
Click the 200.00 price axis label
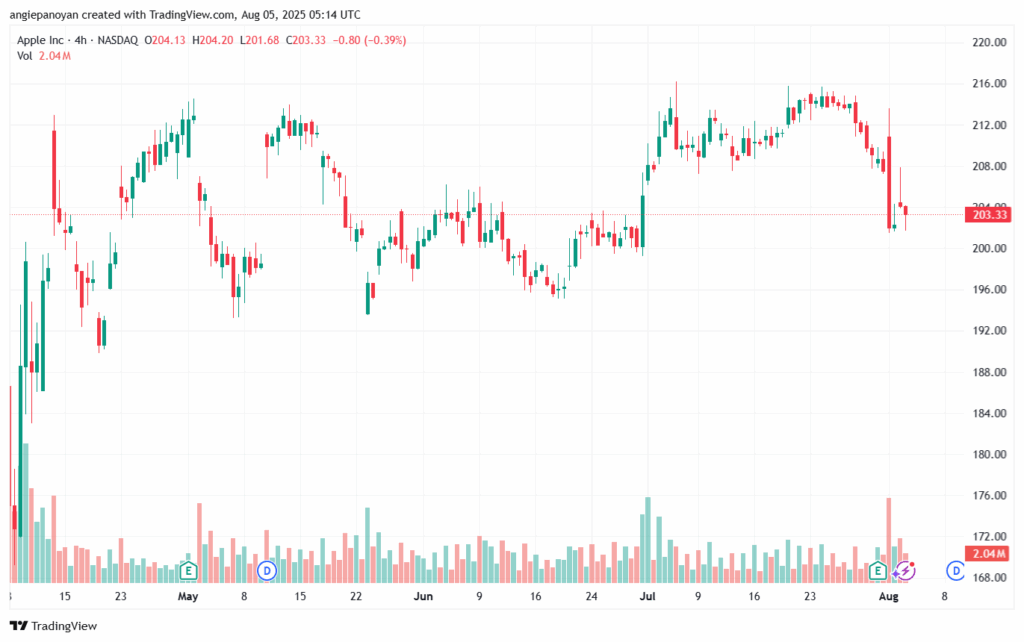click(x=989, y=248)
